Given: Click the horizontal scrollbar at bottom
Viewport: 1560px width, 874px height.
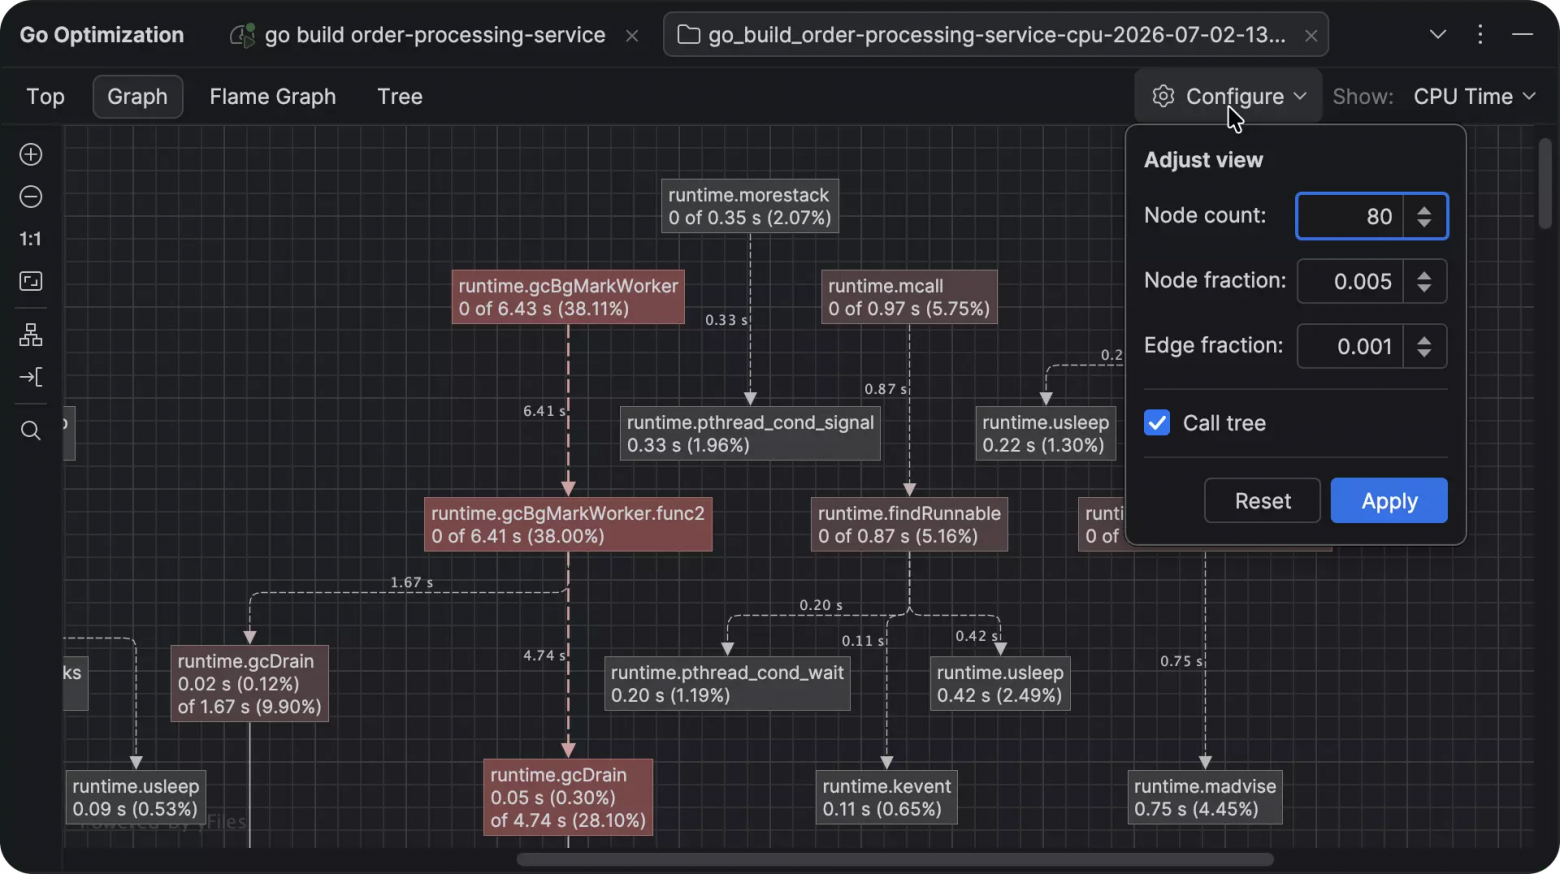Looking at the screenshot, I should pos(895,860).
